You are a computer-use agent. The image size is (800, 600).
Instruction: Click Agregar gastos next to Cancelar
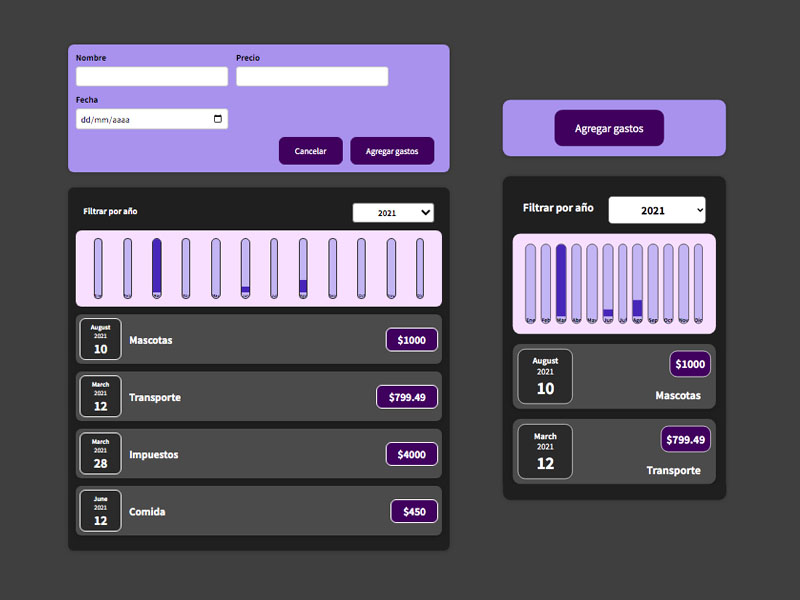[x=392, y=151]
